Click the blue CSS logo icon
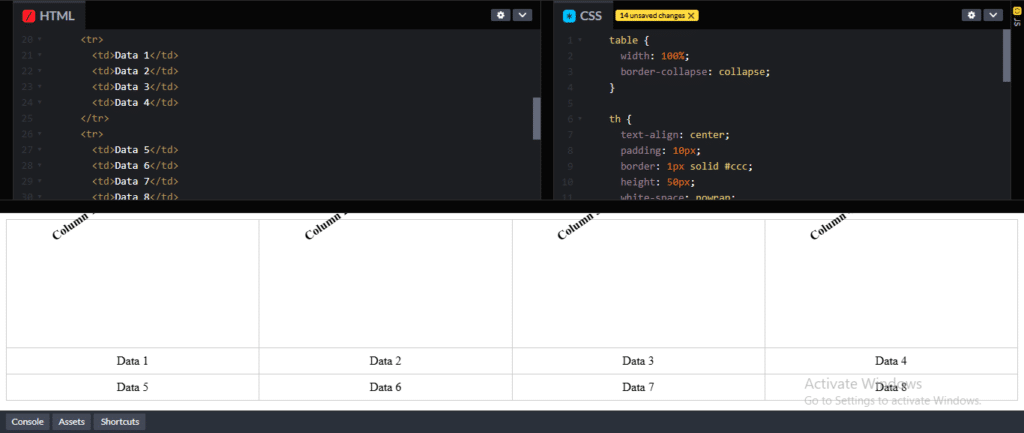The height and width of the screenshot is (433, 1024). (x=570, y=16)
